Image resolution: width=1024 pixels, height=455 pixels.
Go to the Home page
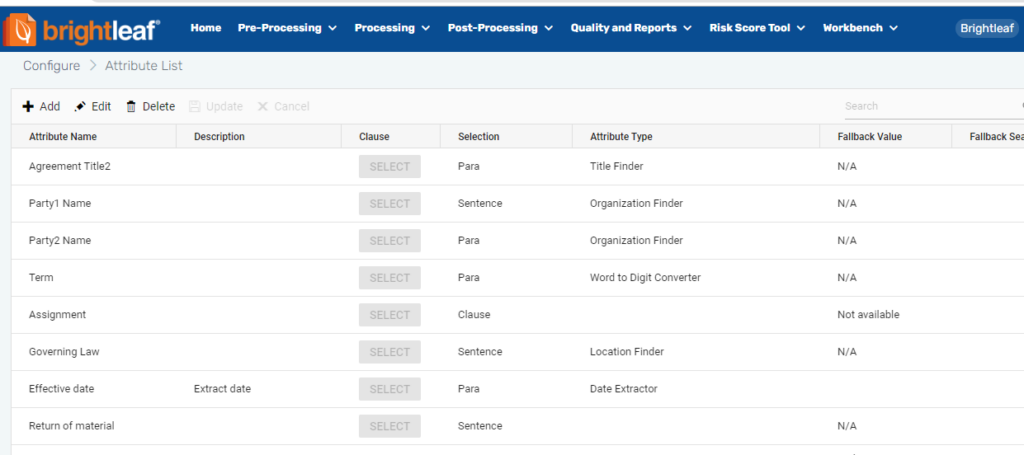(x=205, y=28)
